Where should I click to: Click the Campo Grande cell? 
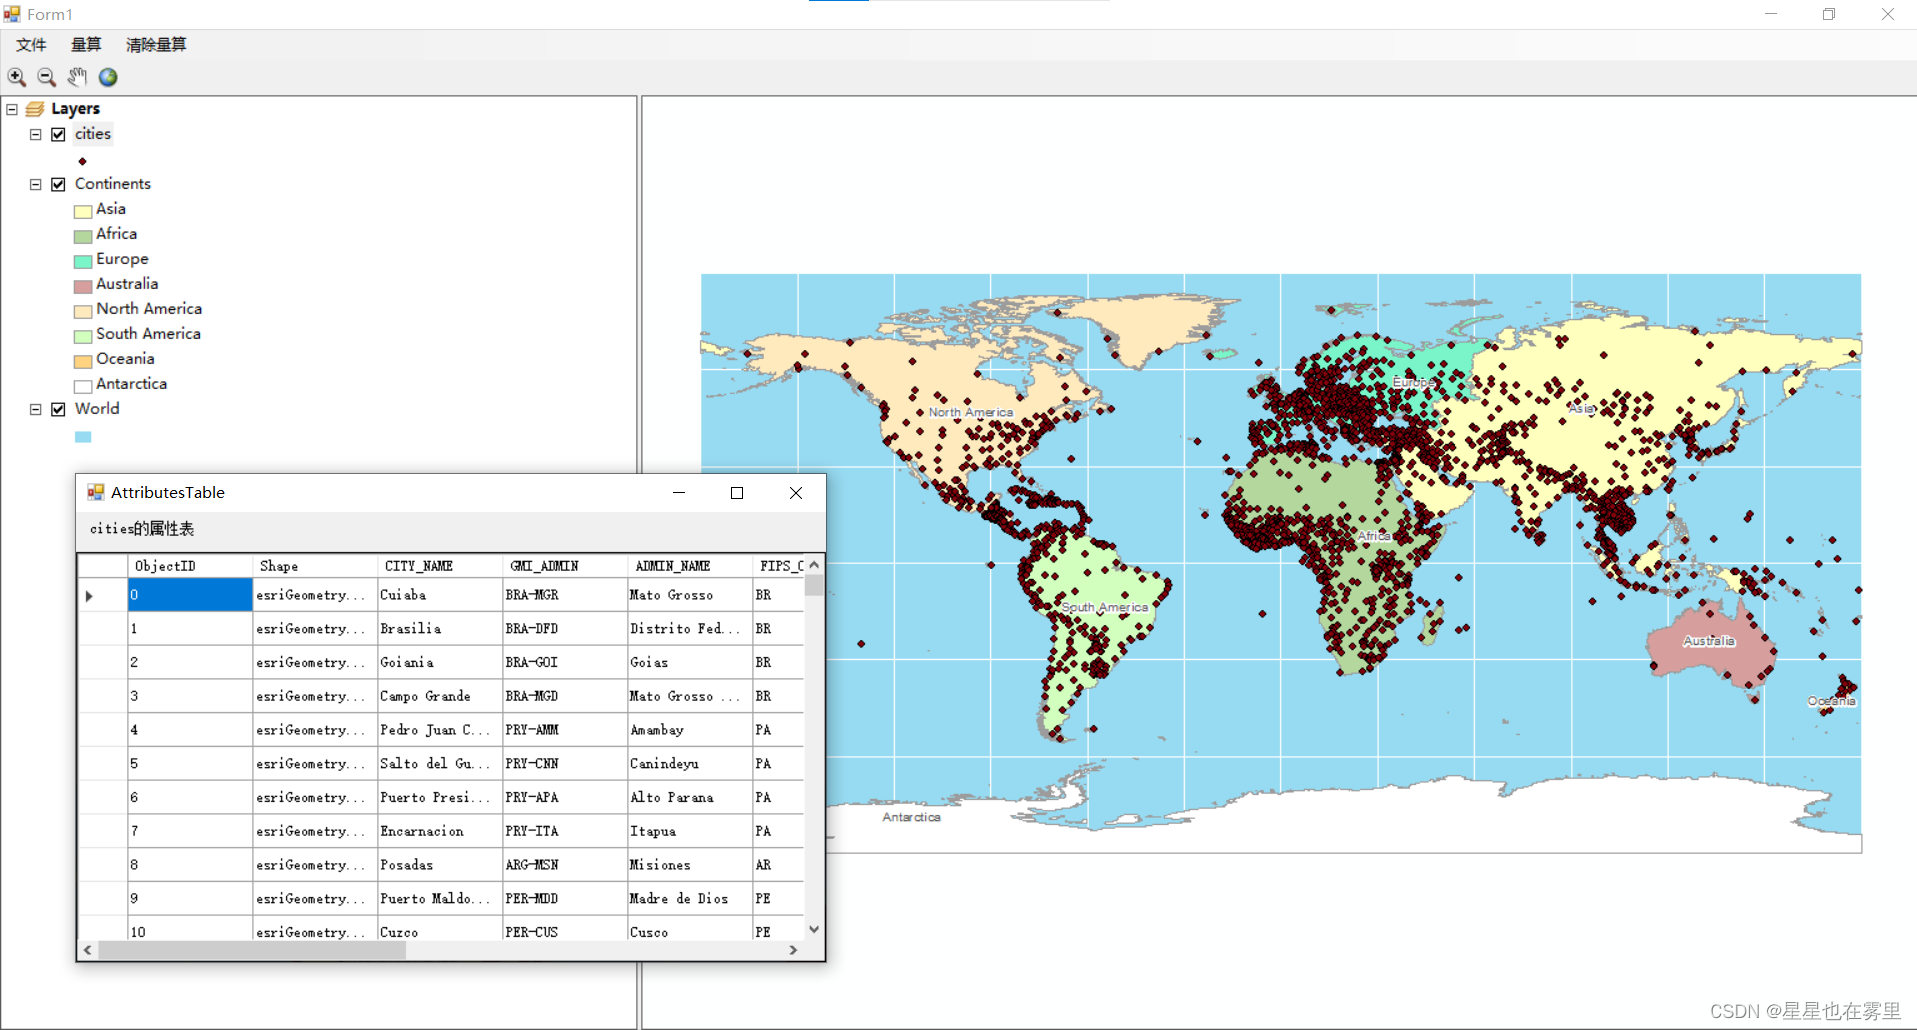440,697
